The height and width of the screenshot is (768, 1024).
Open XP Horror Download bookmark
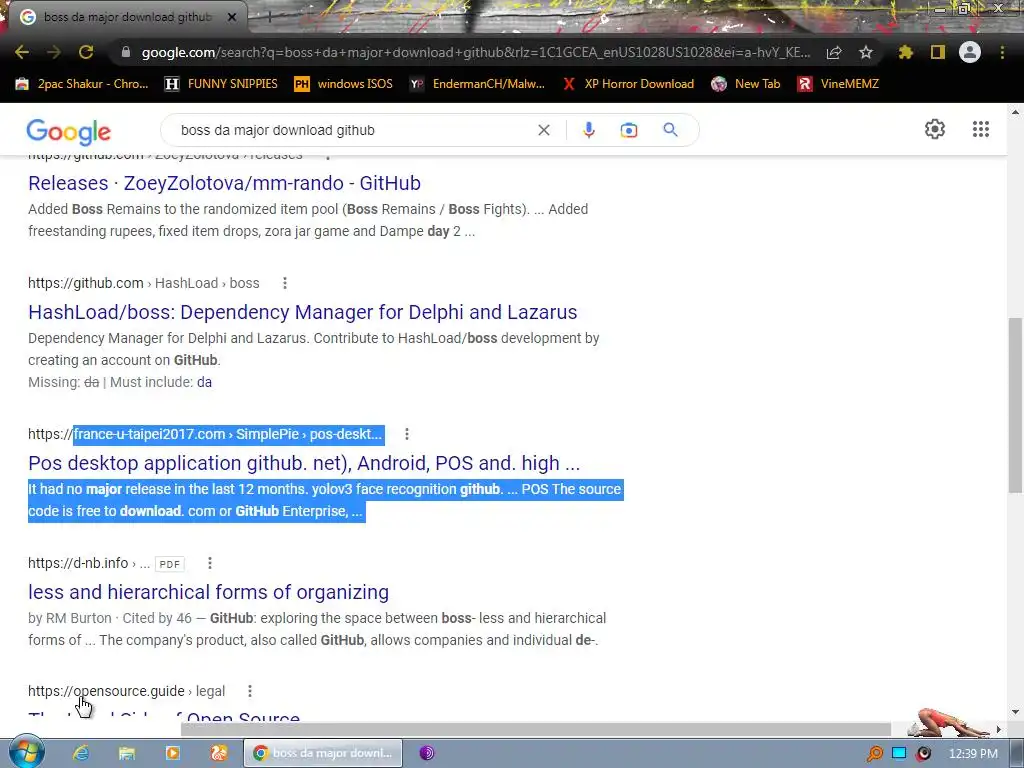628,84
